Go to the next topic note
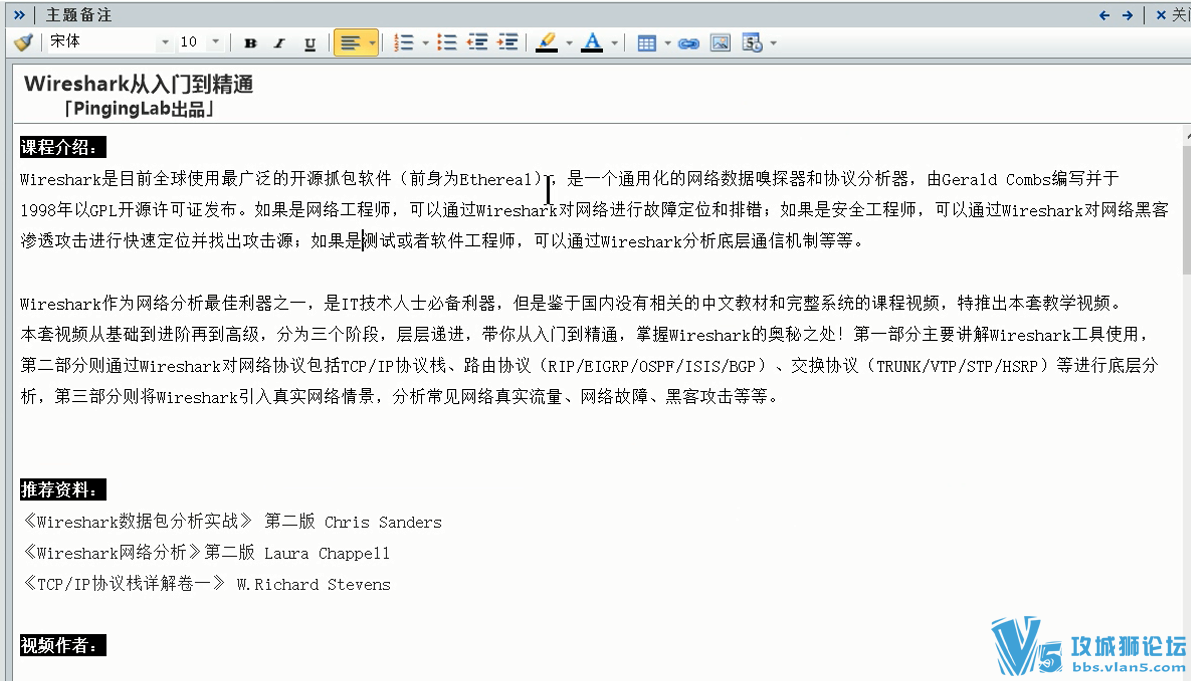Viewport: 1191px width, 681px height. coord(1128,15)
